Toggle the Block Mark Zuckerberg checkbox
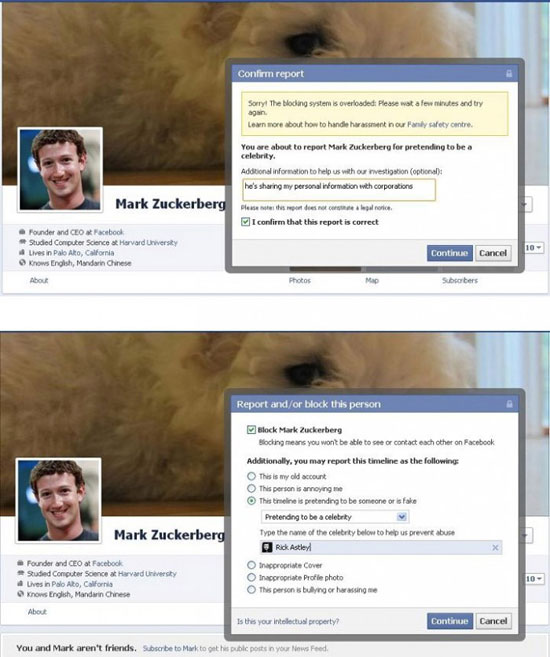 251,430
